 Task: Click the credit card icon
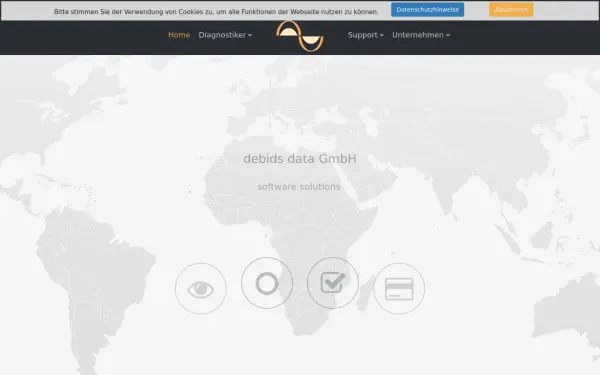[399, 289]
